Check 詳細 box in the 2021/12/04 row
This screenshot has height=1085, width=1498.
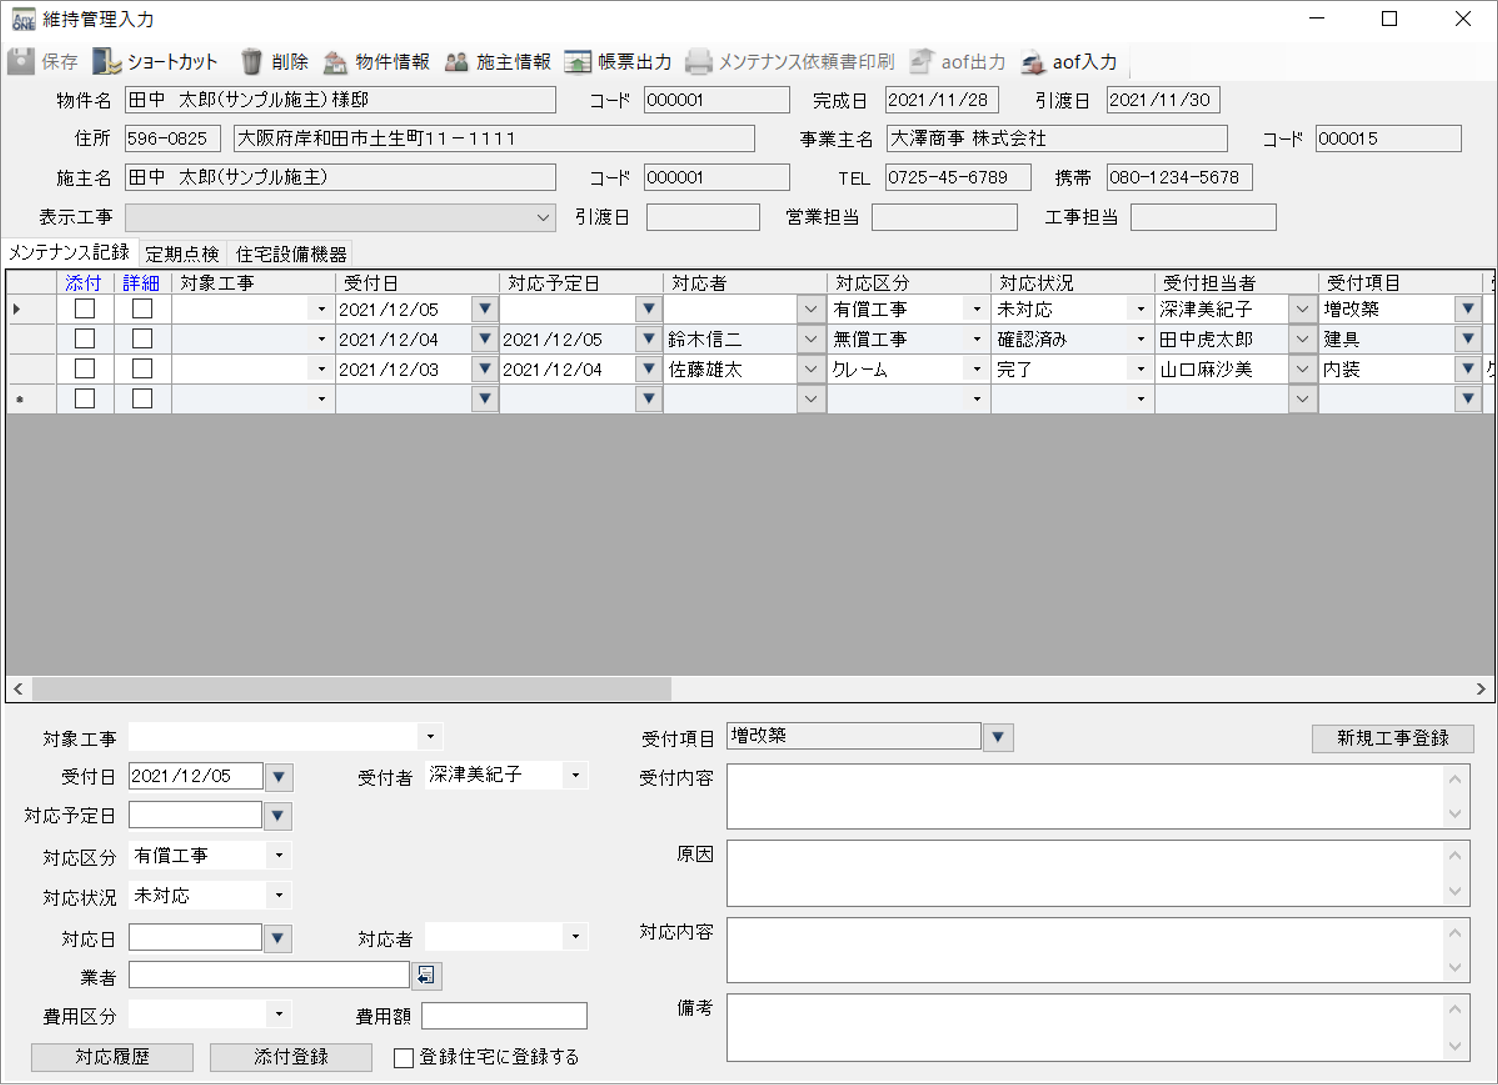[142, 339]
